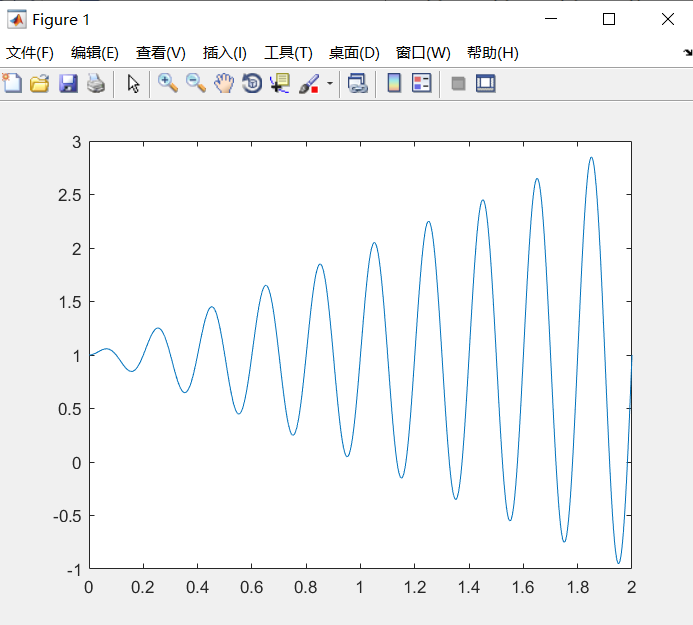The image size is (693, 625).
Task: Open file using folder toolbar icon
Action: (x=40, y=83)
